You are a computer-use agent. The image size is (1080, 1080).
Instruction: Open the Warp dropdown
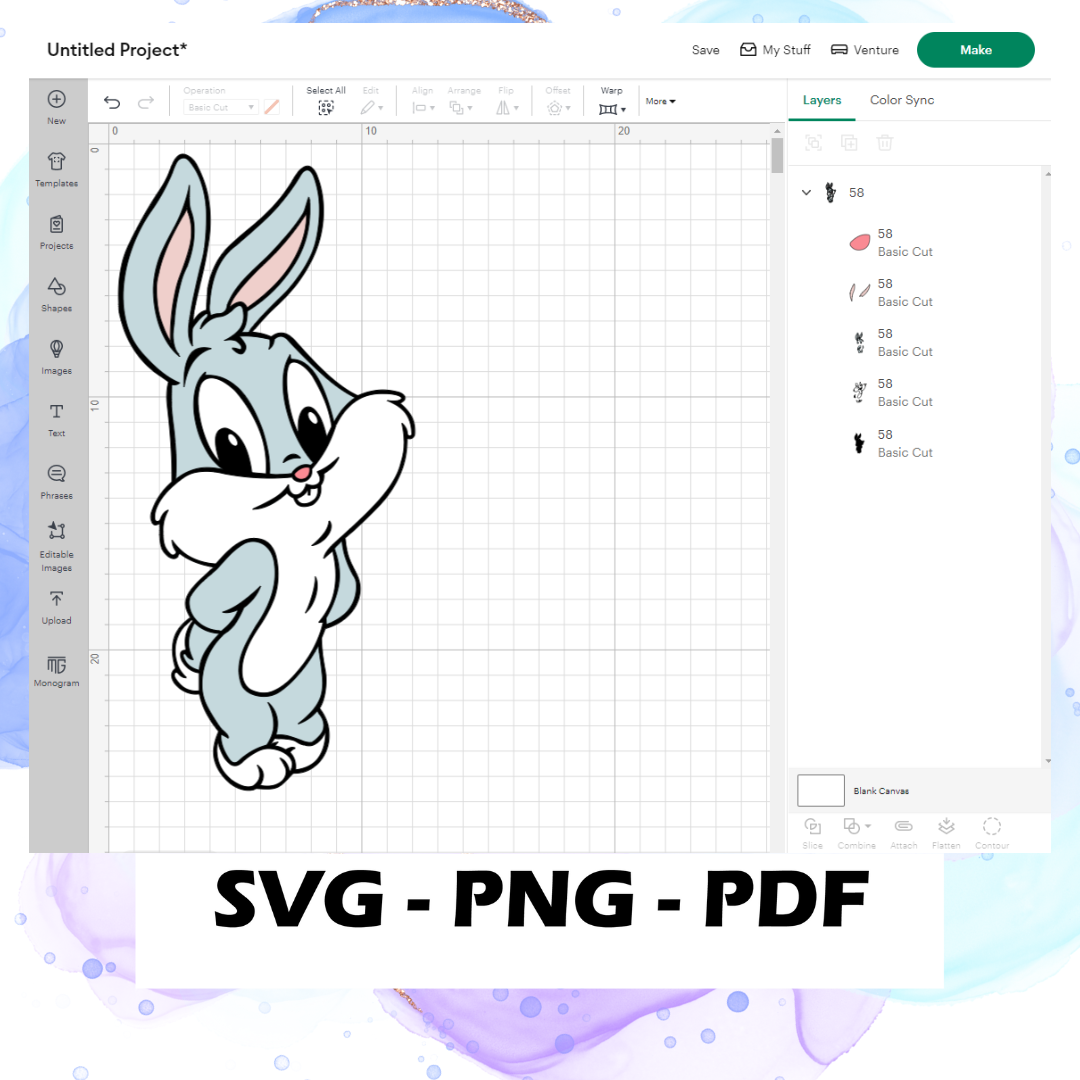coord(612,109)
